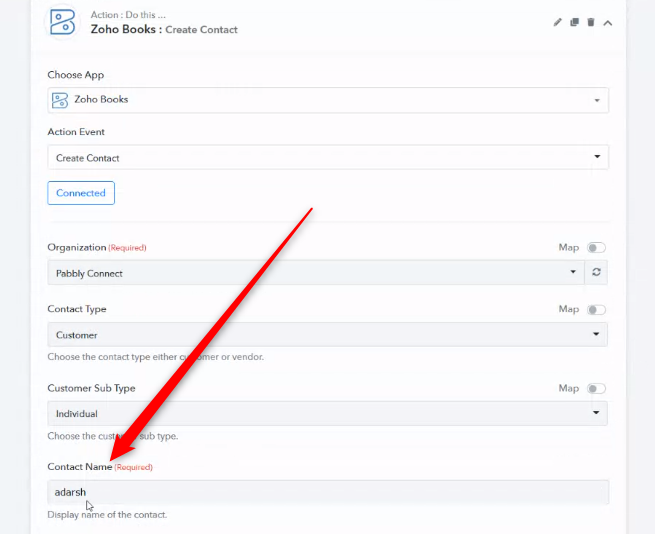Screen dimensions: 655x534
Task: Click the Contact Name (Required) label
Action: (x=100, y=467)
